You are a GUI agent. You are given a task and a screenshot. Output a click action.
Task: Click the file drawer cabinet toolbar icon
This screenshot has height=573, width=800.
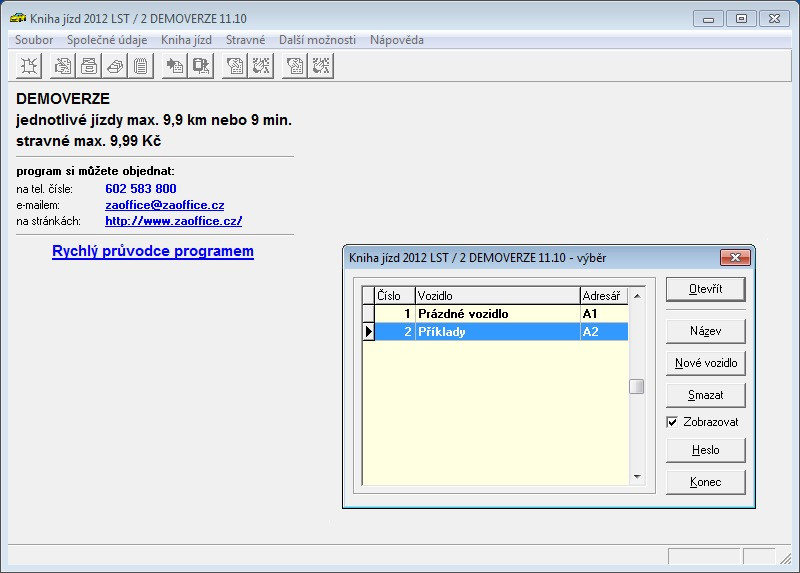pyautogui.click(x=89, y=66)
